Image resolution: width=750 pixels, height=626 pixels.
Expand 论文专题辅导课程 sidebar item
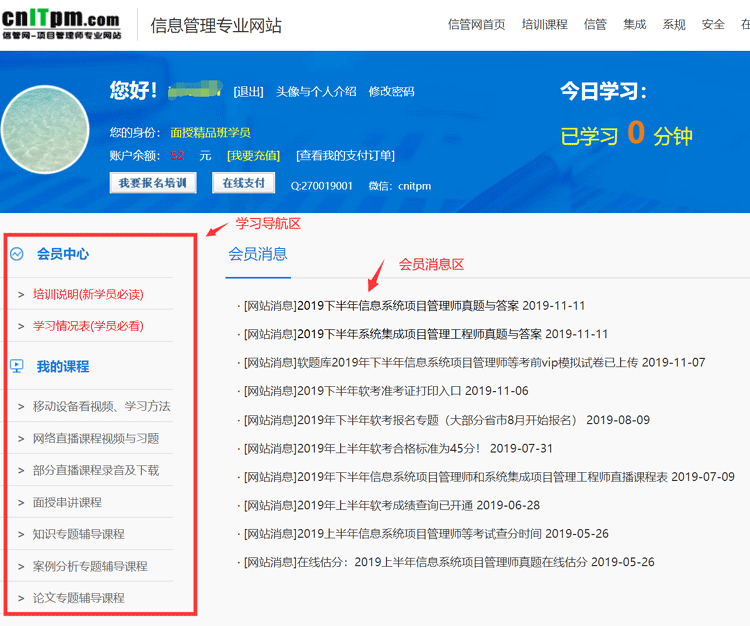tap(78, 598)
